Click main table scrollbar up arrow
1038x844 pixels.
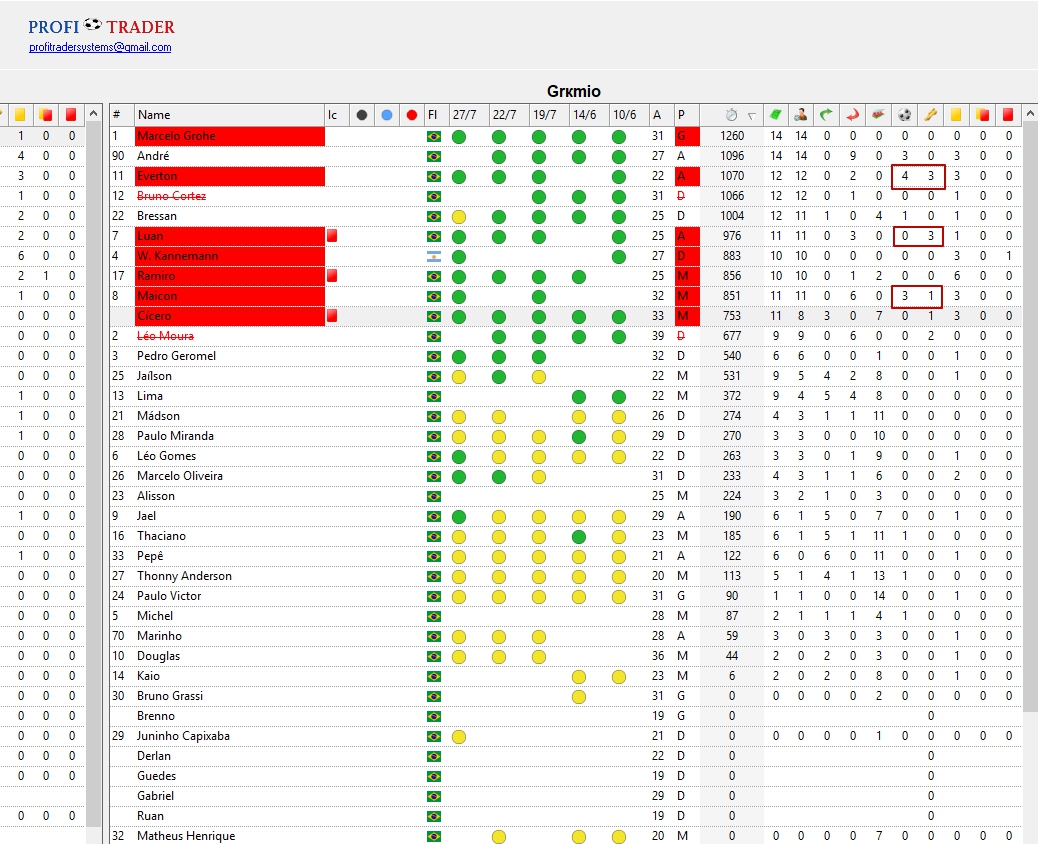pyautogui.click(x=1030, y=114)
